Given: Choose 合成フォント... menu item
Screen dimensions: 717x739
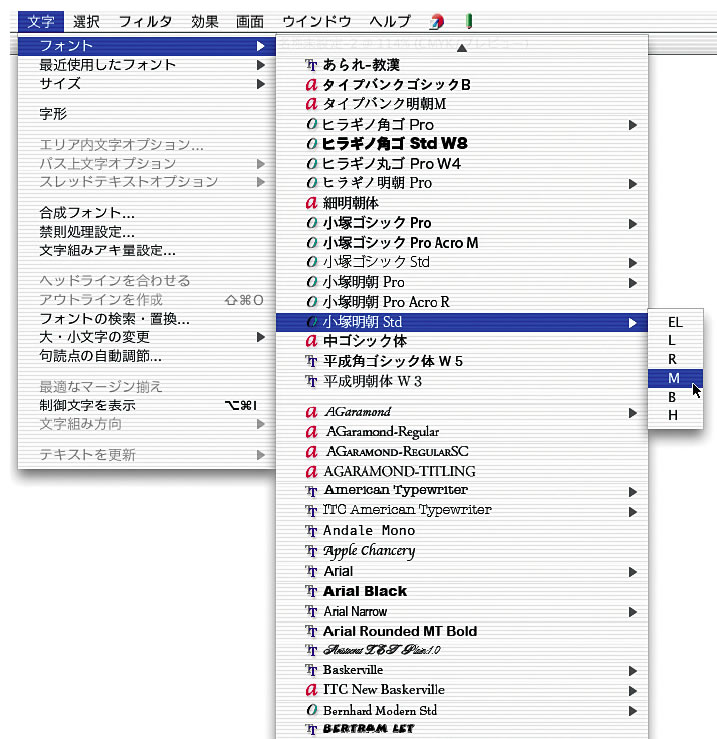Looking at the screenshot, I should [147, 213].
